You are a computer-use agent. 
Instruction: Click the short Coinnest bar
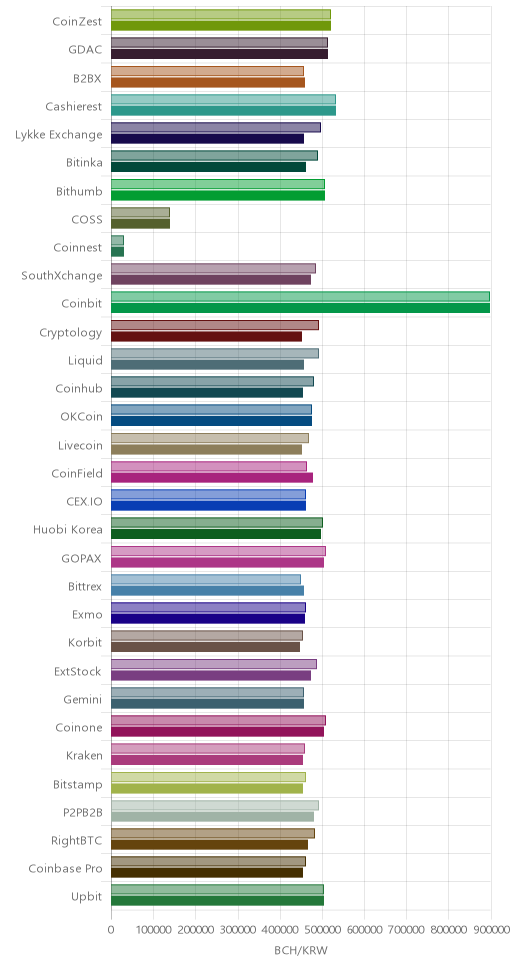click(x=117, y=251)
